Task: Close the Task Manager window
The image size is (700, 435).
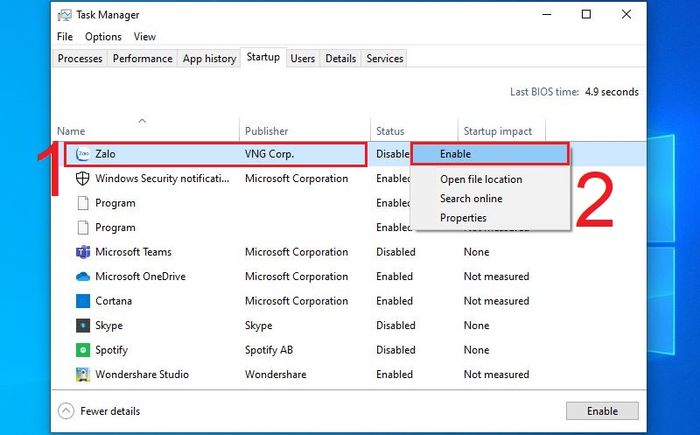Action: (x=626, y=14)
